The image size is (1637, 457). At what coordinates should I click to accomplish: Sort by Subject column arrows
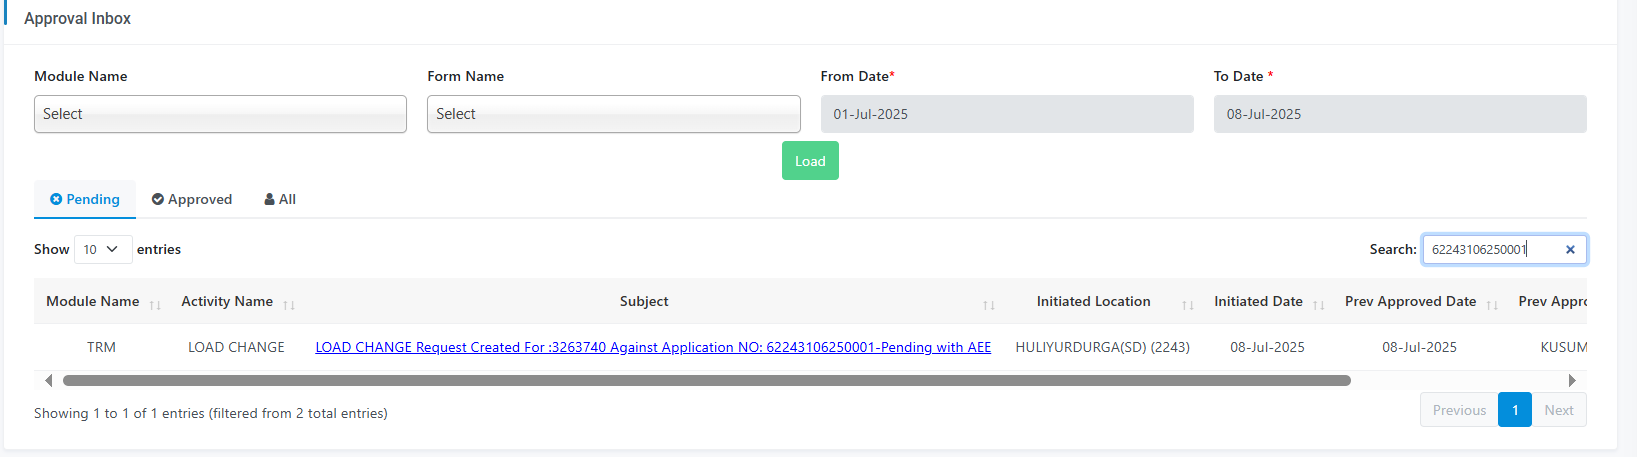[x=989, y=305]
